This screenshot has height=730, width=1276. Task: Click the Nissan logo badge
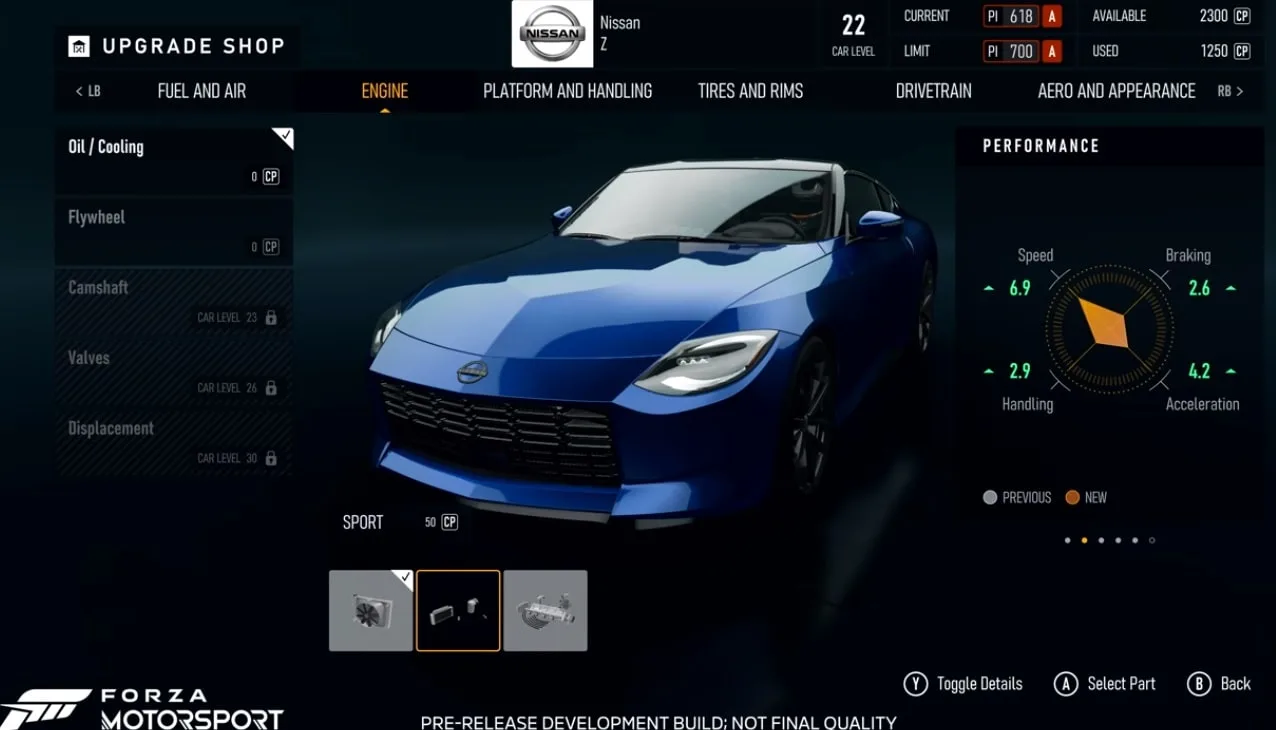point(552,34)
